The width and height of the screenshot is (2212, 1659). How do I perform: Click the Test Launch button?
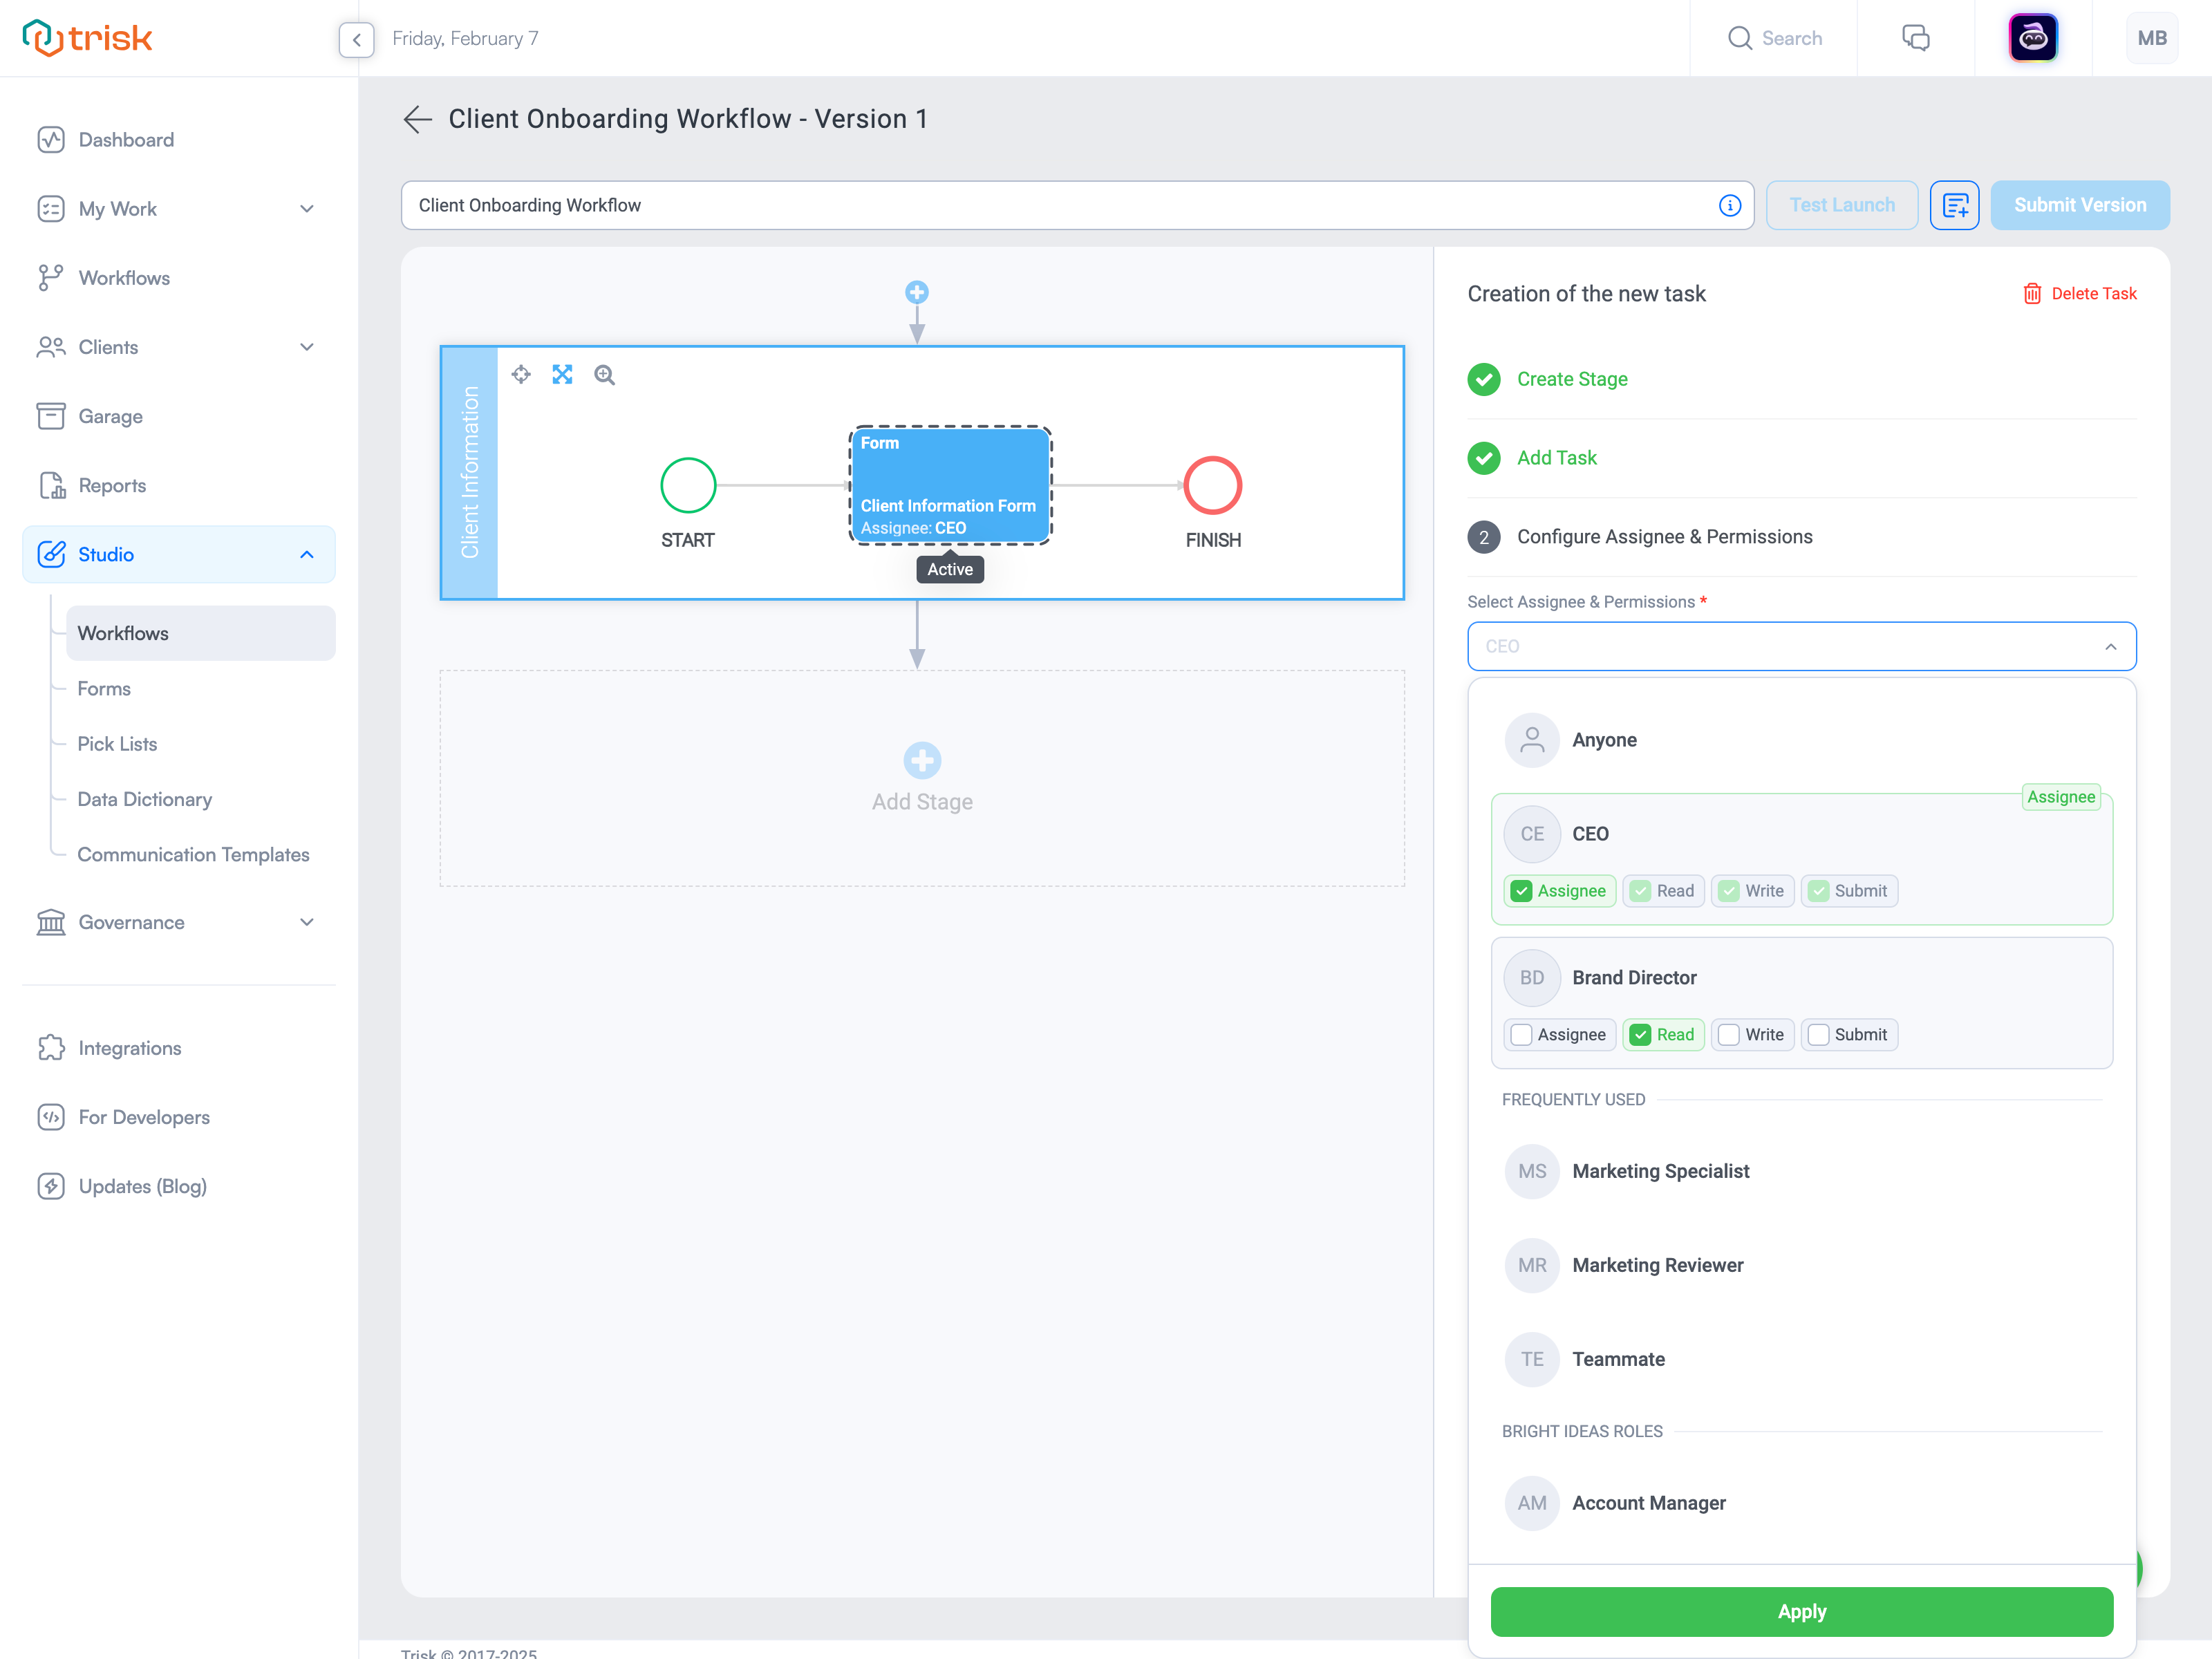point(1842,205)
